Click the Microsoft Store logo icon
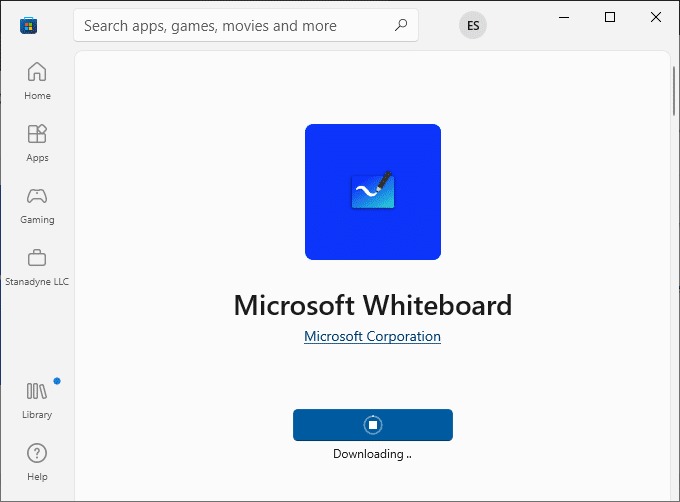Image resolution: width=680 pixels, height=502 pixels. [x=29, y=25]
